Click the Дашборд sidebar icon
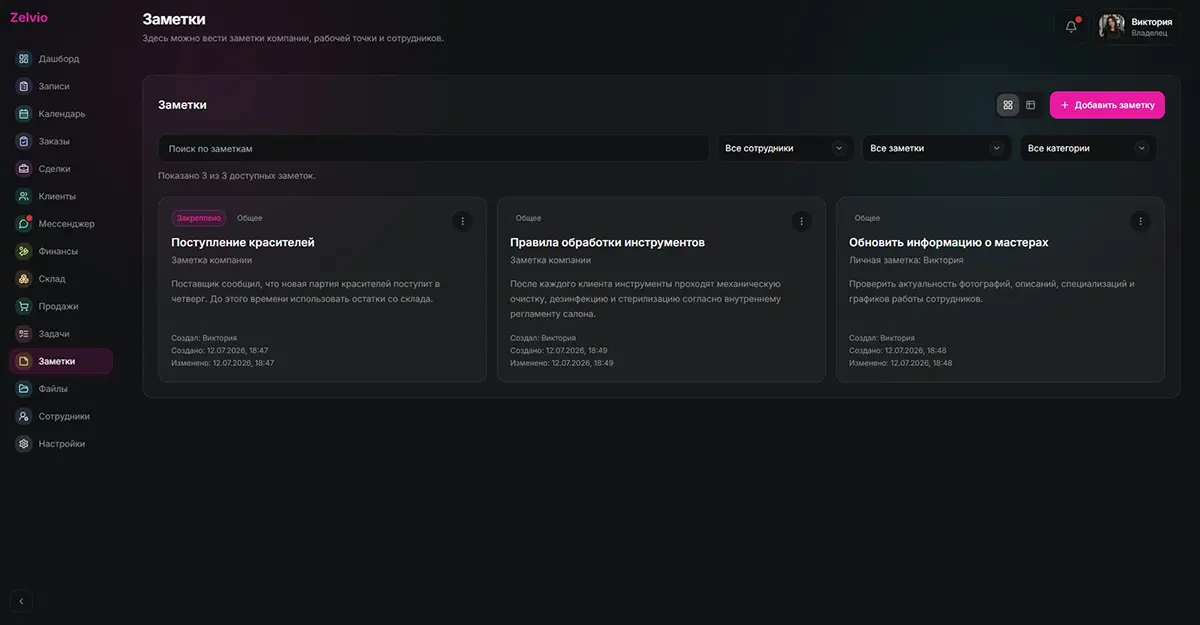 (x=24, y=59)
